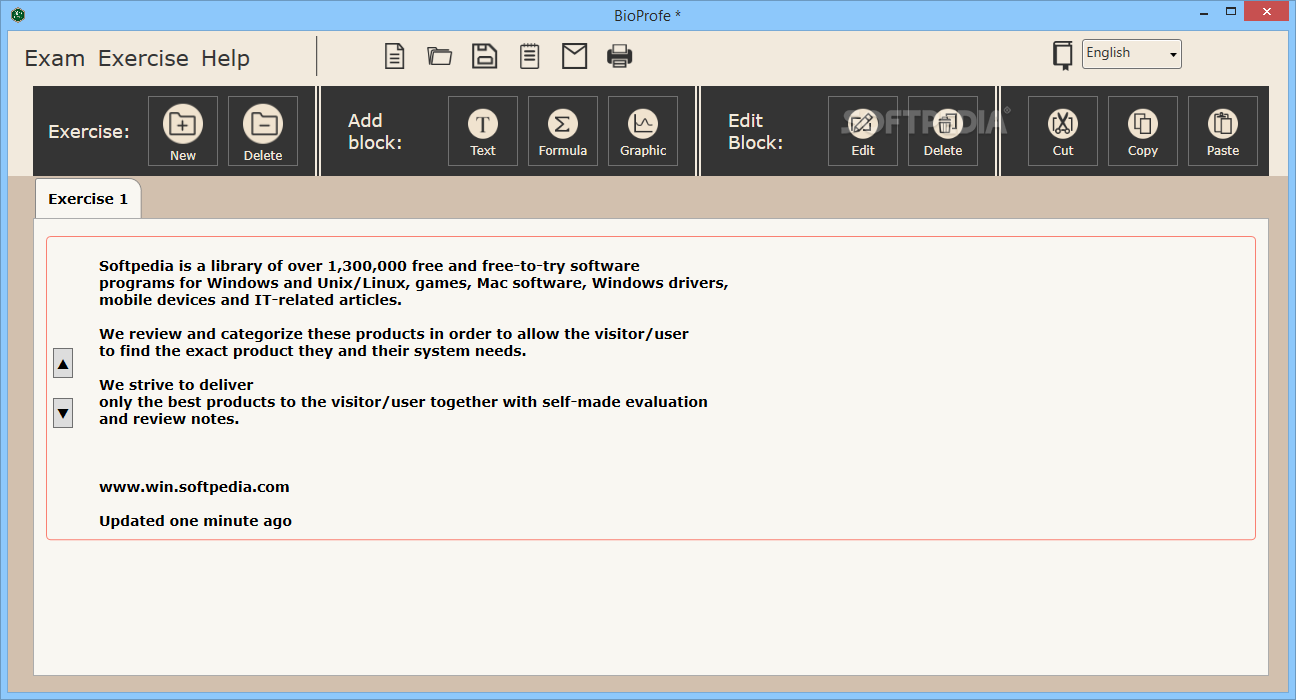Click the 'Updated one minute ago' text

(x=195, y=521)
